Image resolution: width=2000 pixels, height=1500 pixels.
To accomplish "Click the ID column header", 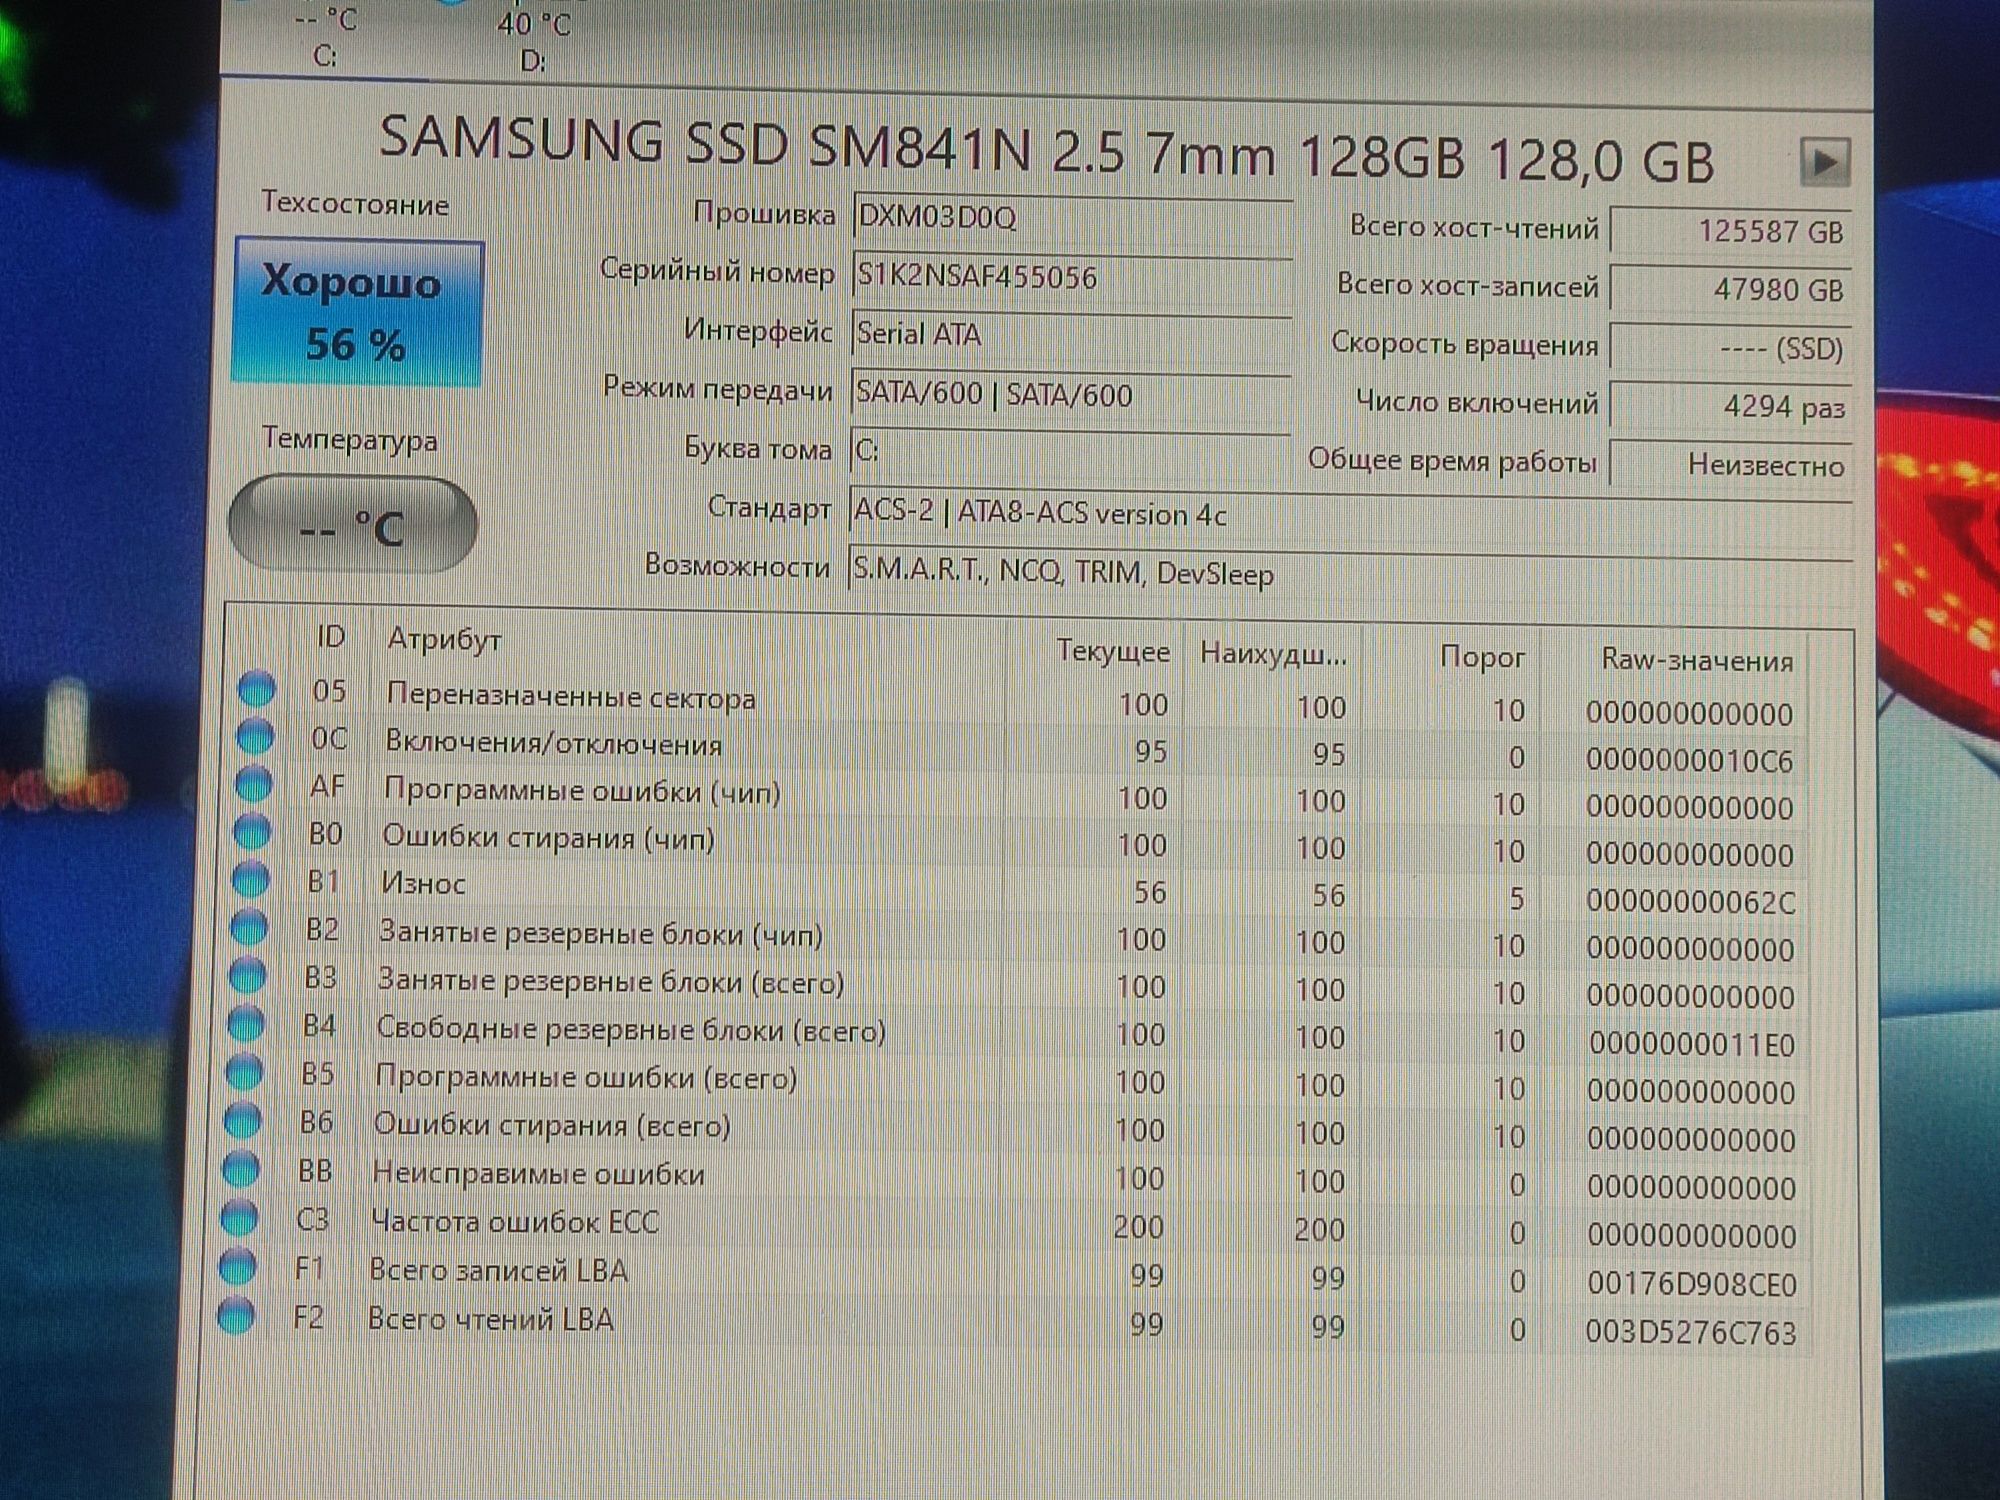I will coord(330,637).
